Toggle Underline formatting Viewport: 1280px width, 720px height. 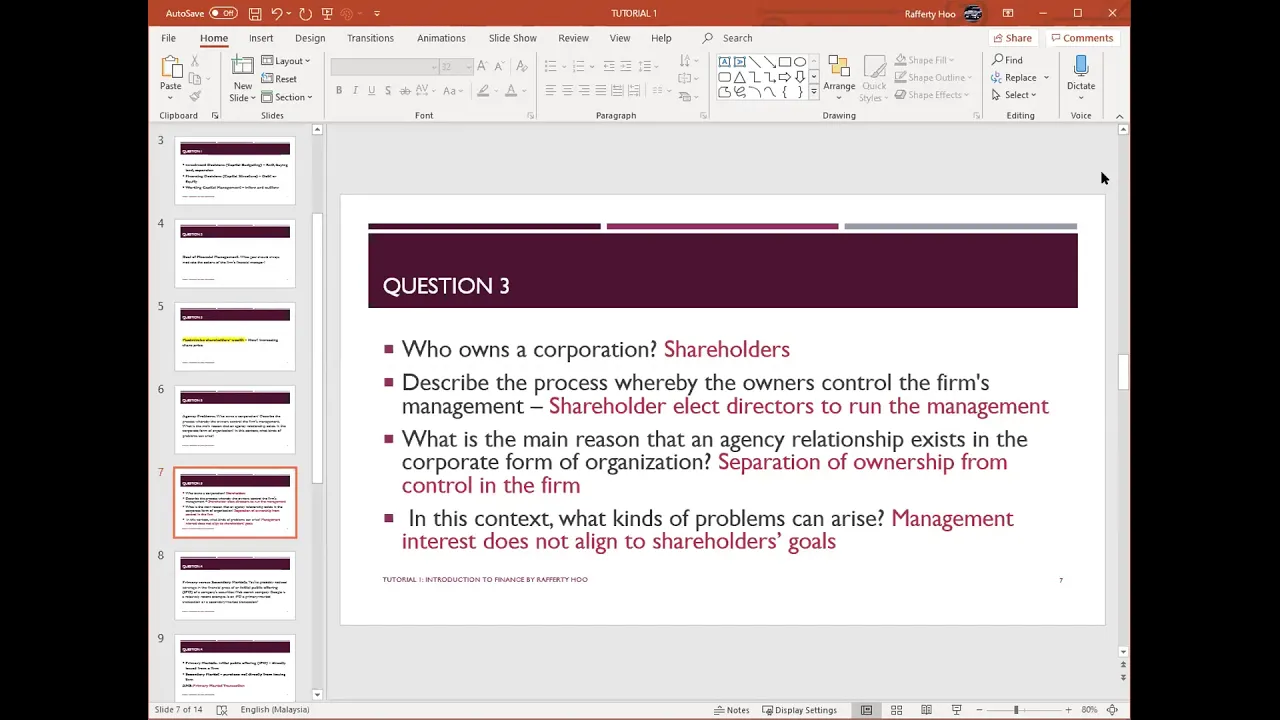click(x=372, y=91)
